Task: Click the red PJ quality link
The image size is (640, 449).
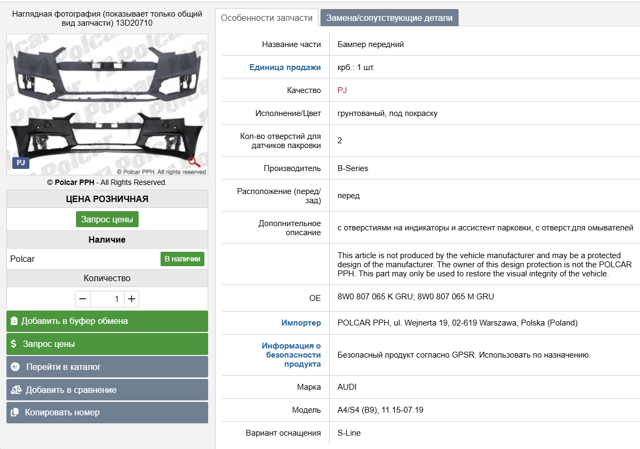Action: (342, 90)
